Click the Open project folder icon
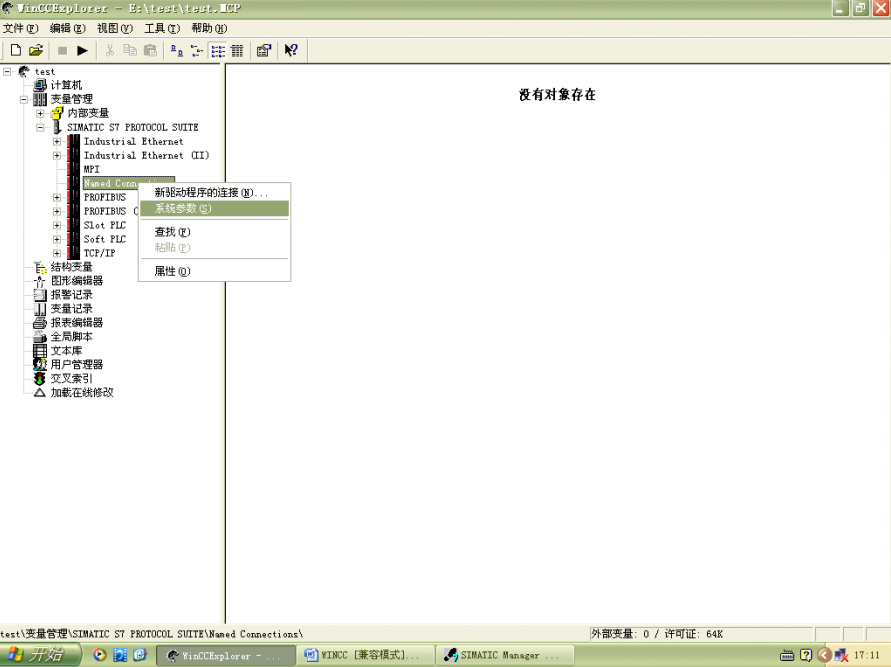The width and height of the screenshot is (891, 667). tap(36, 51)
